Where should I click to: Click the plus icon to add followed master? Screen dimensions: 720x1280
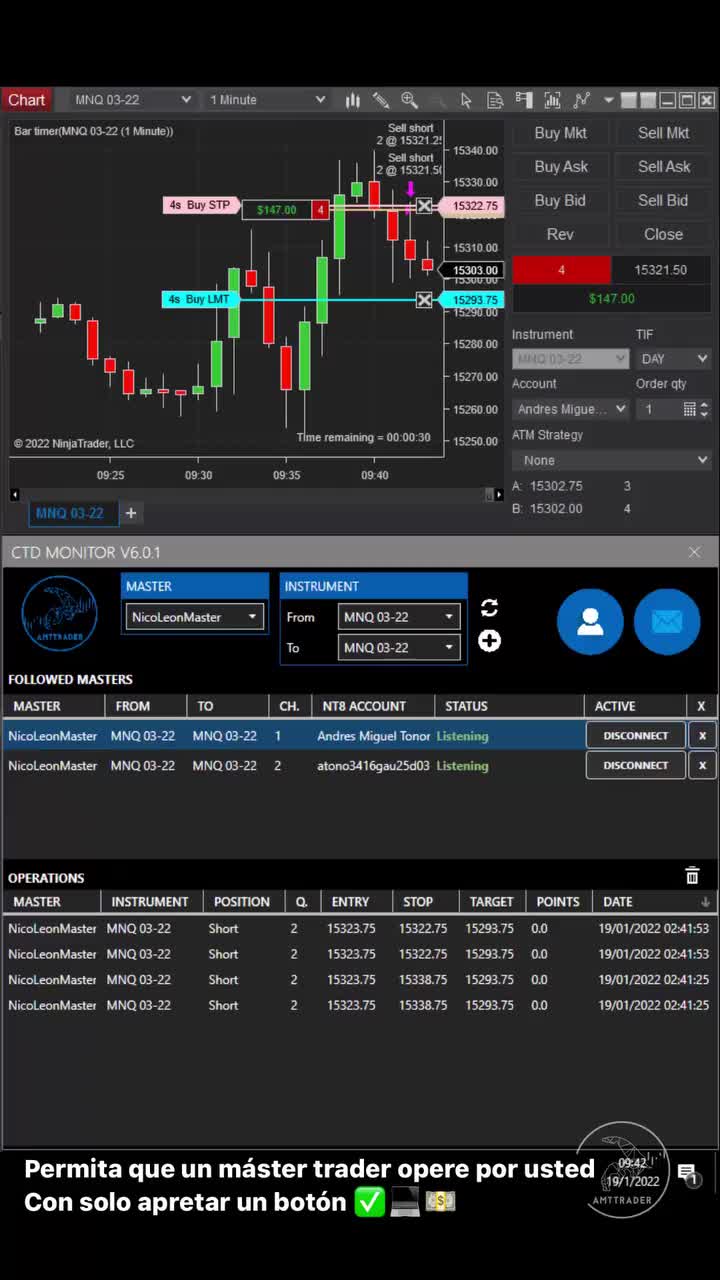(x=489, y=641)
